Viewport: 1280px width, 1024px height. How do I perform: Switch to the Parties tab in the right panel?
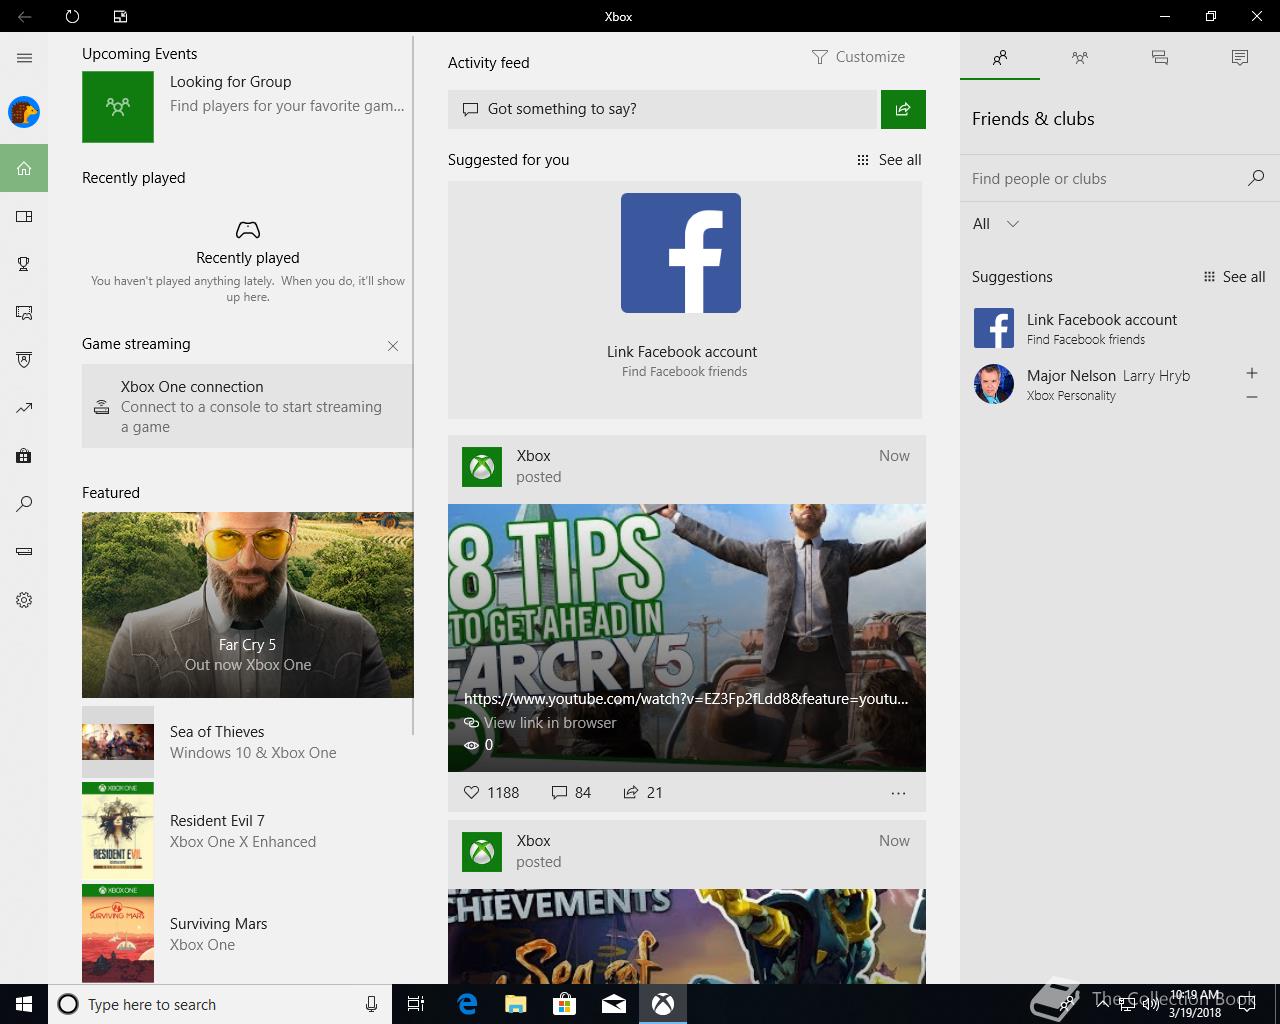1080,58
